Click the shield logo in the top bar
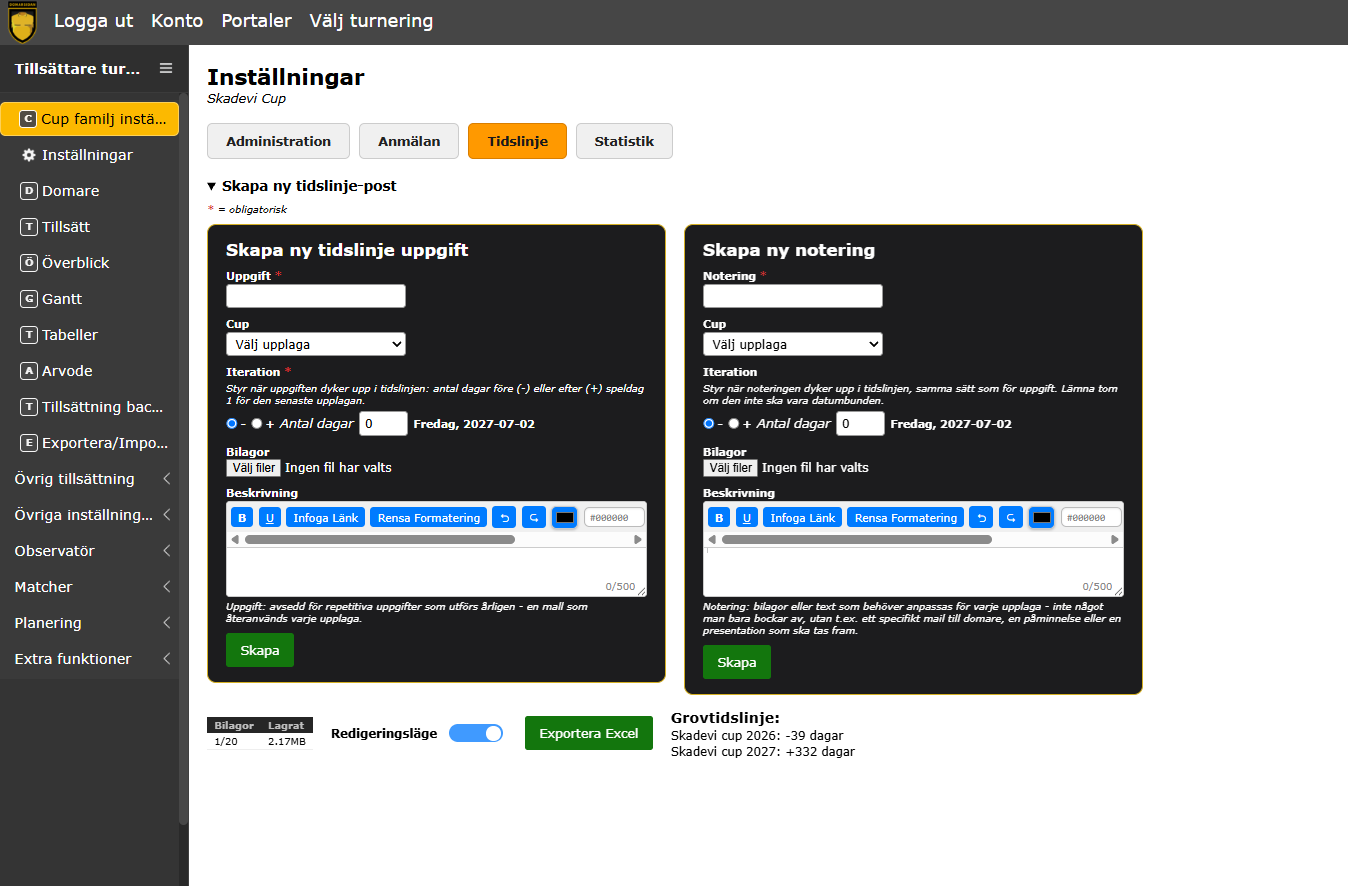Image resolution: width=1348 pixels, height=886 pixels. point(22,22)
